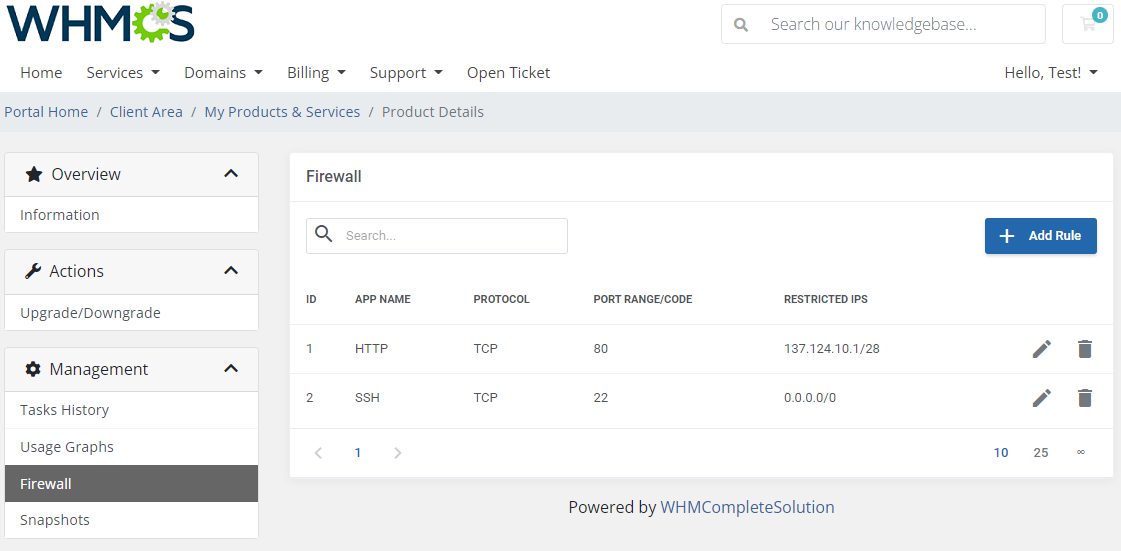This screenshot has width=1121, height=551.
Task: Open Upgrade/Downgrade in the Actions panel
Action: pyautogui.click(x=132, y=312)
